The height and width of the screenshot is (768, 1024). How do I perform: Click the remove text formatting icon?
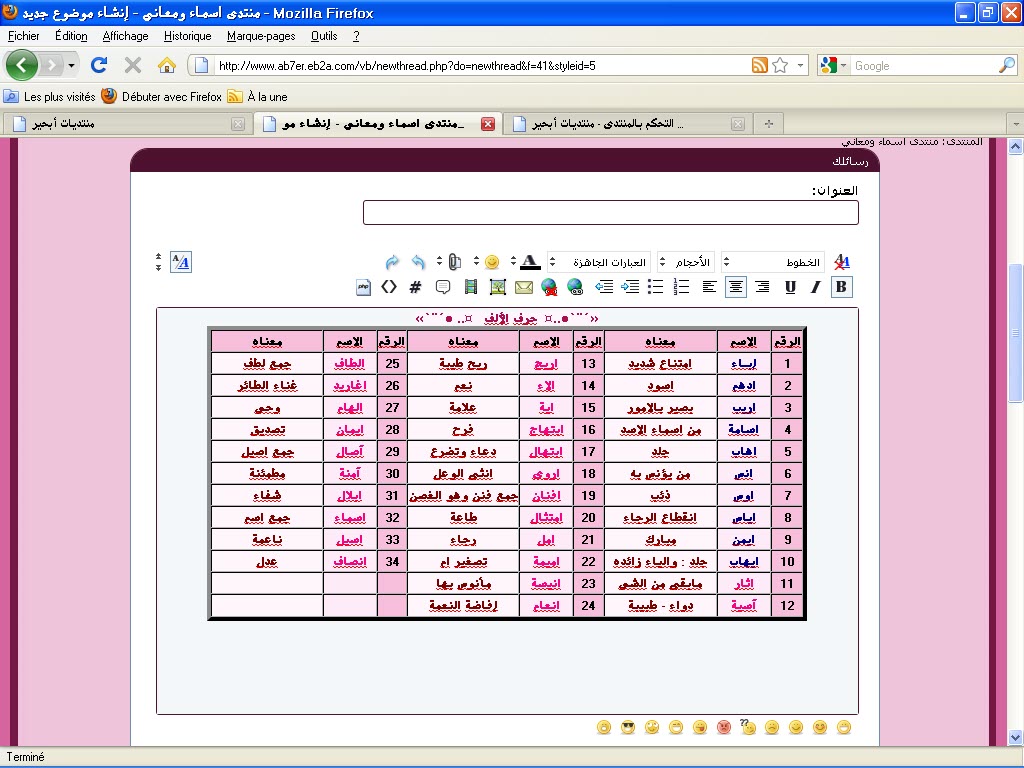(842, 262)
